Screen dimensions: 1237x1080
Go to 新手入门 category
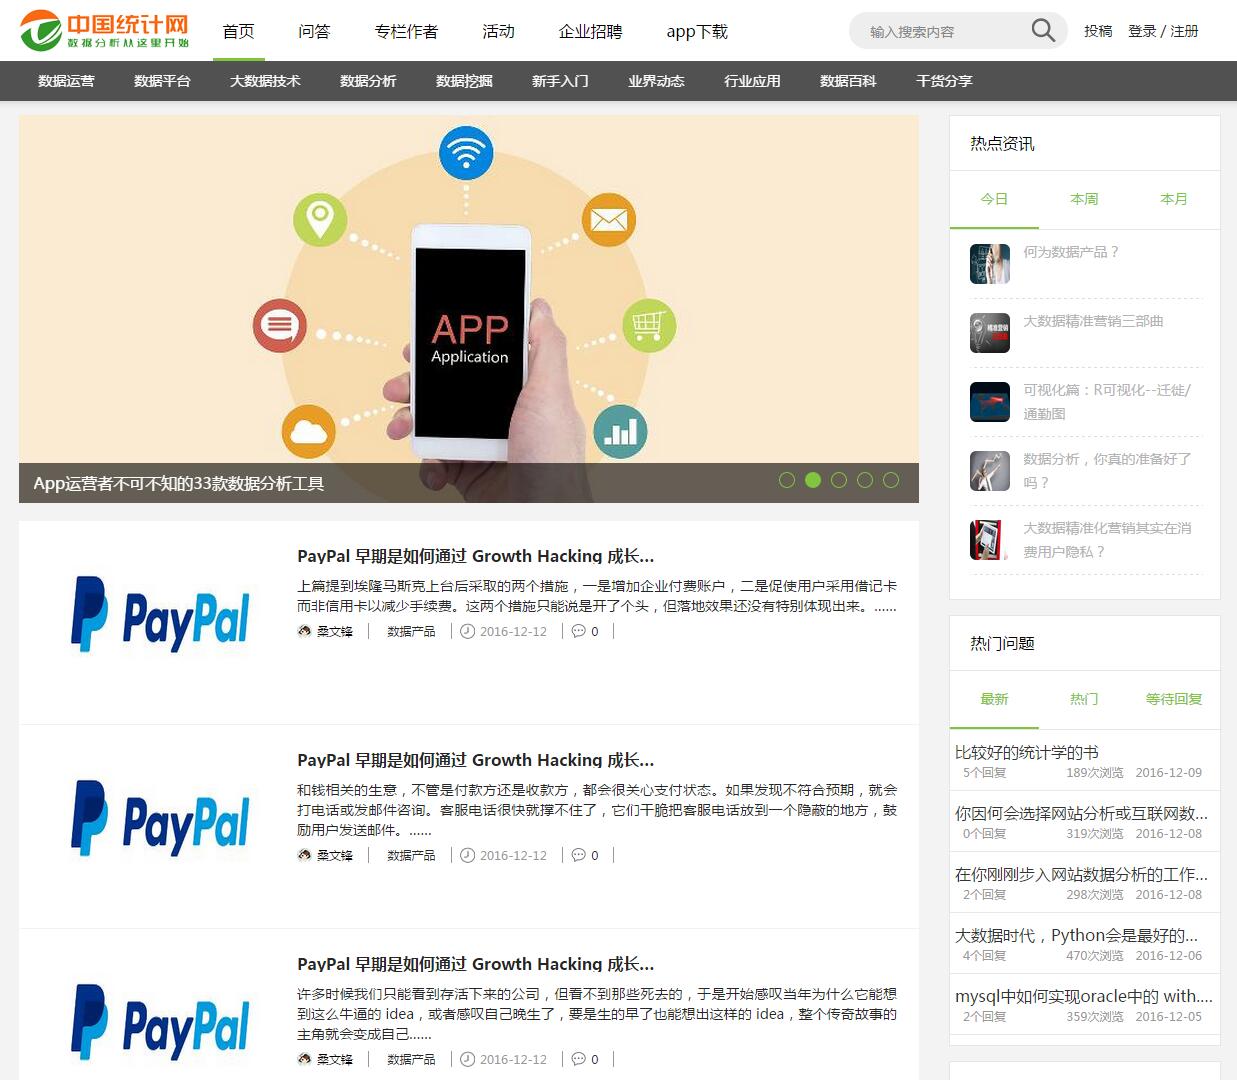coord(560,81)
